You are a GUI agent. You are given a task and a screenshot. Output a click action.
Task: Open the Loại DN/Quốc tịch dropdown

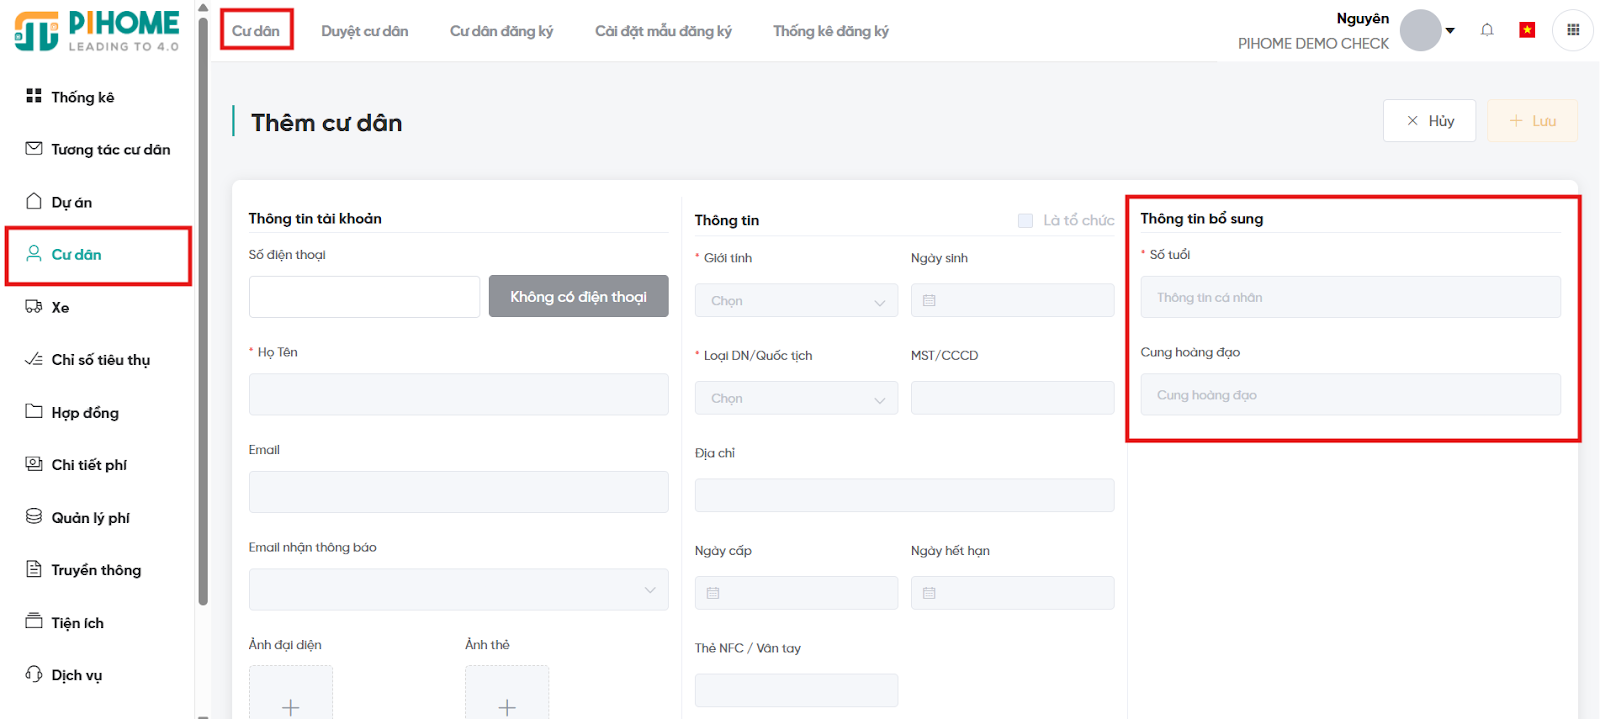[796, 398]
